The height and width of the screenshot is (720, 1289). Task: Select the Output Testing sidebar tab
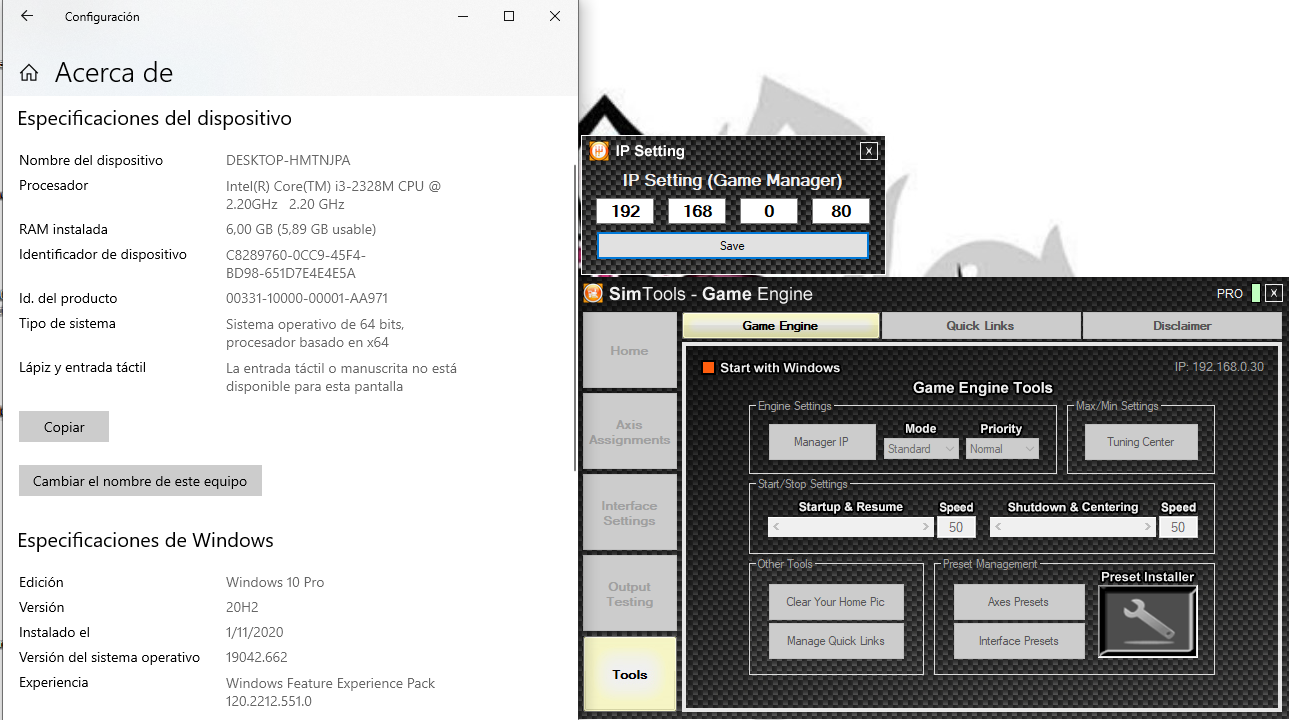tap(629, 594)
